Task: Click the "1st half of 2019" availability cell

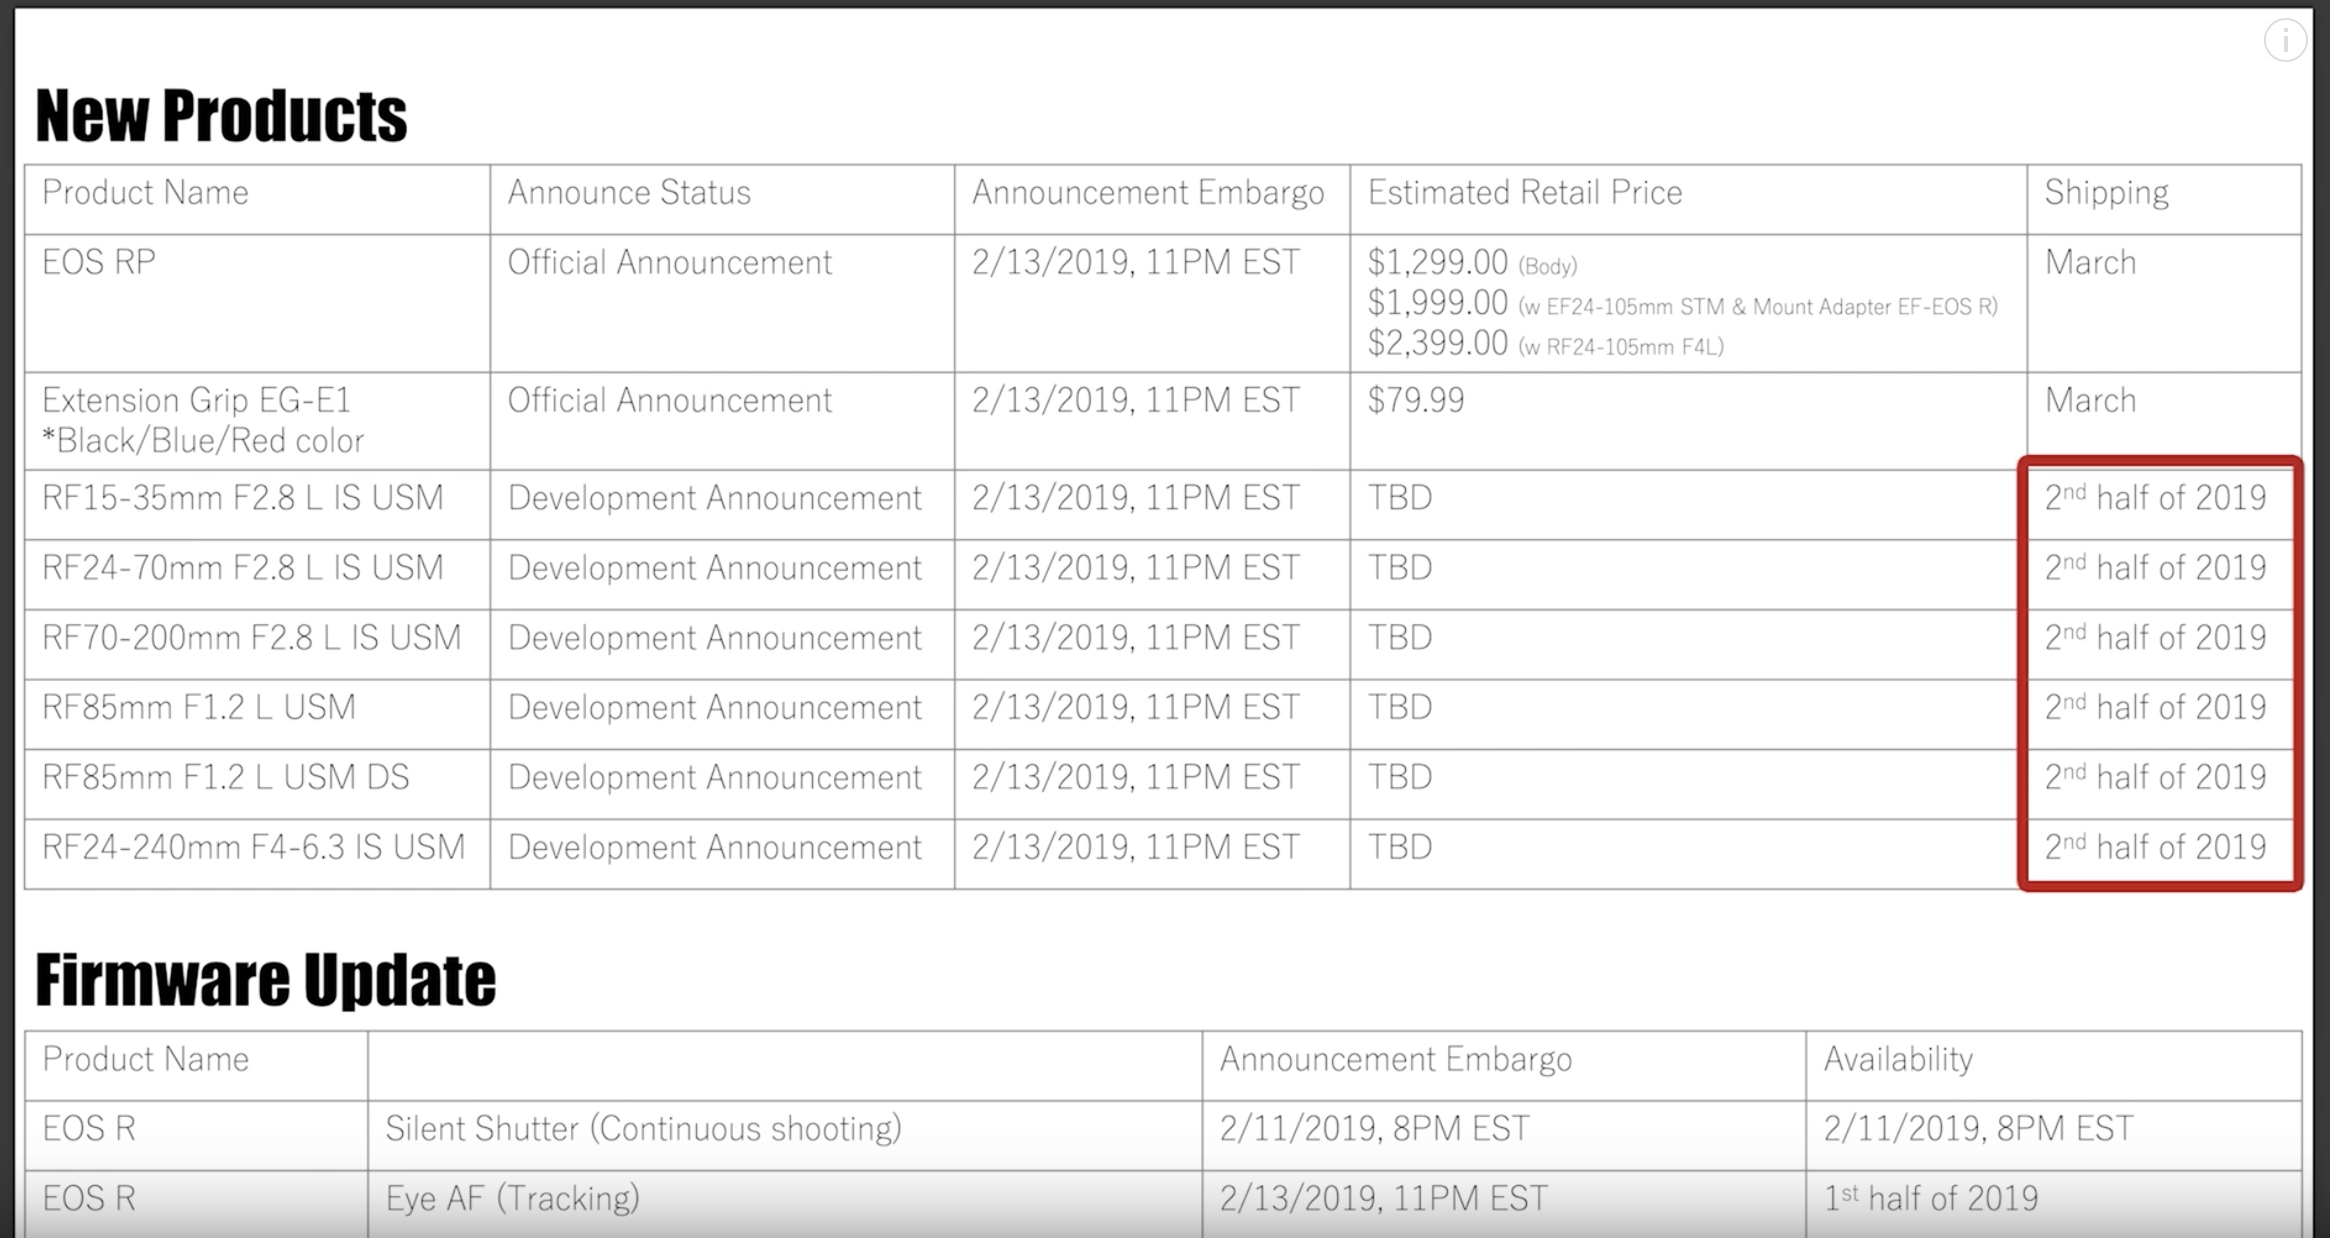Action: click(1930, 1199)
